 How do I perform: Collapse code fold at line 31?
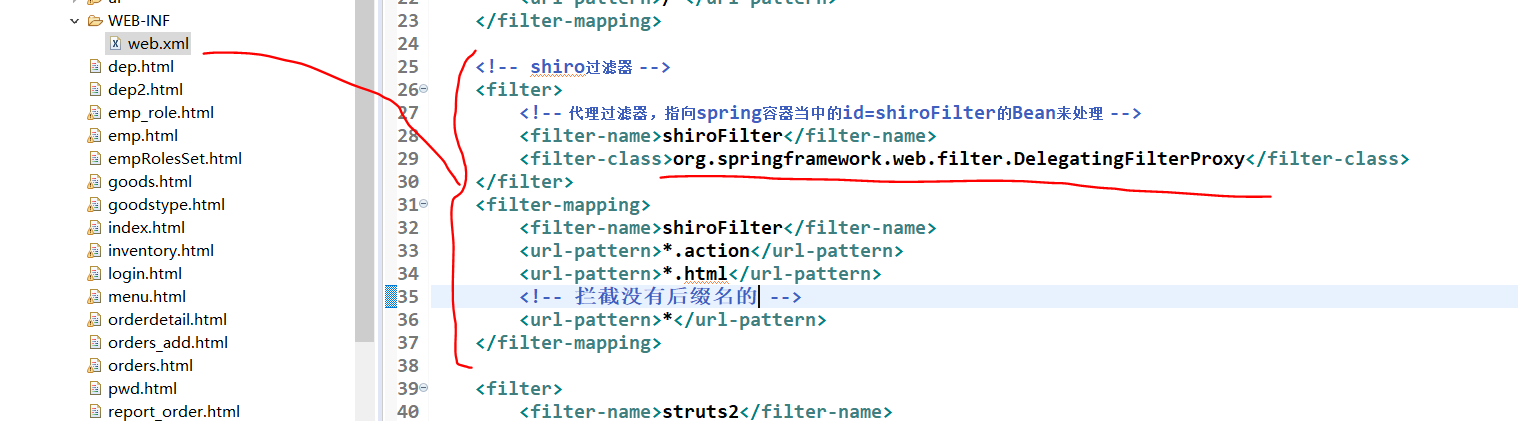(424, 205)
